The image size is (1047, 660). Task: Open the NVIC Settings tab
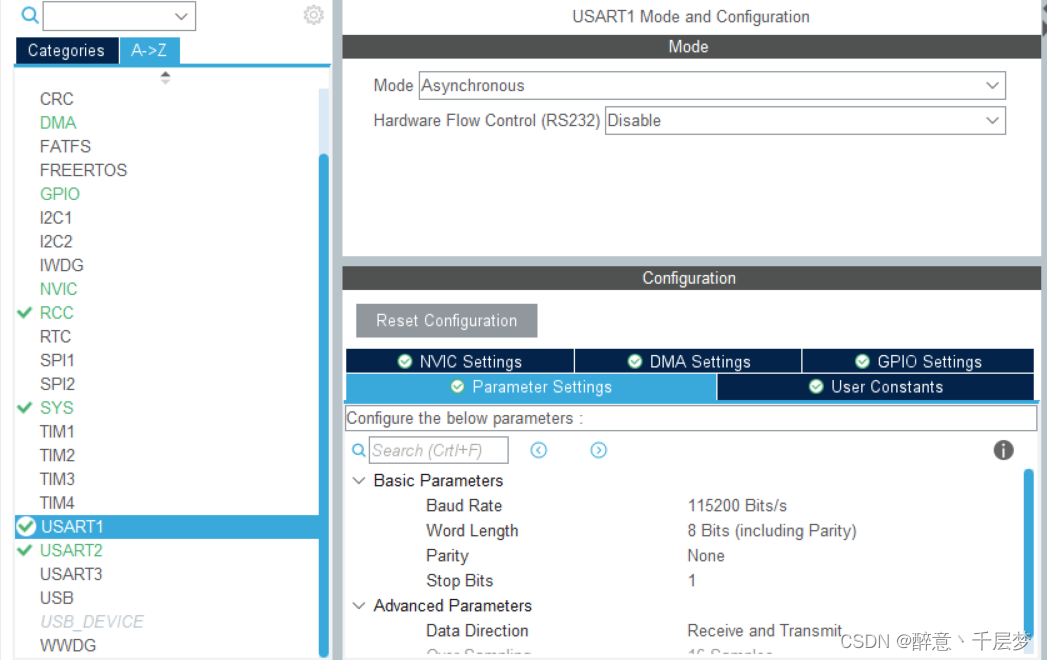(x=460, y=361)
